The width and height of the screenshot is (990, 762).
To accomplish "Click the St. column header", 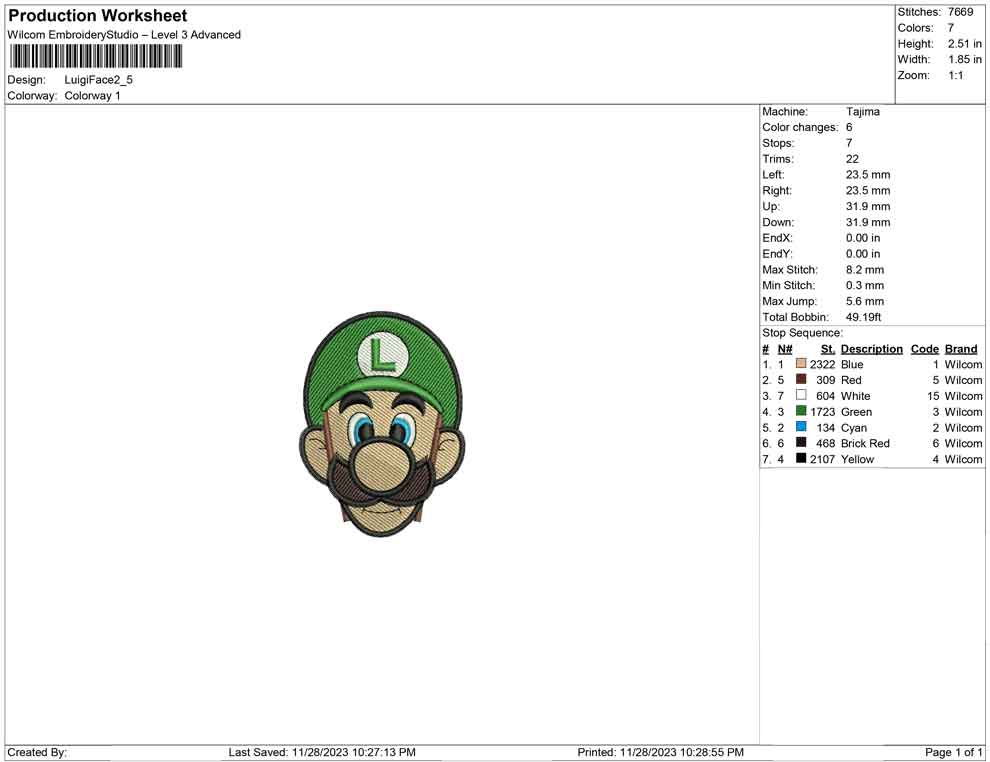I will pyautogui.click(x=828, y=349).
